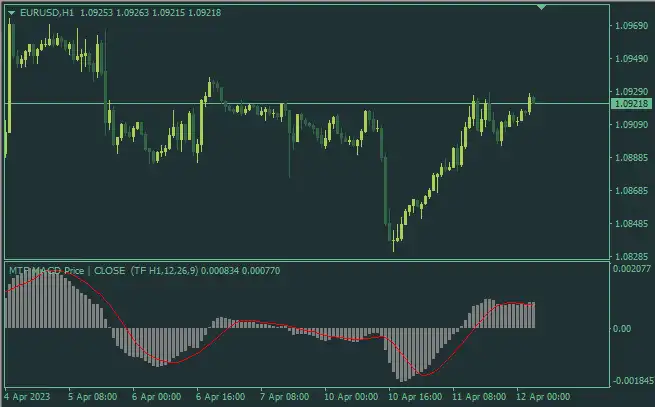Select the EURUSD,H1 symbol label
Viewport: 655px width, 407px height.
click(x=47, y=13)
